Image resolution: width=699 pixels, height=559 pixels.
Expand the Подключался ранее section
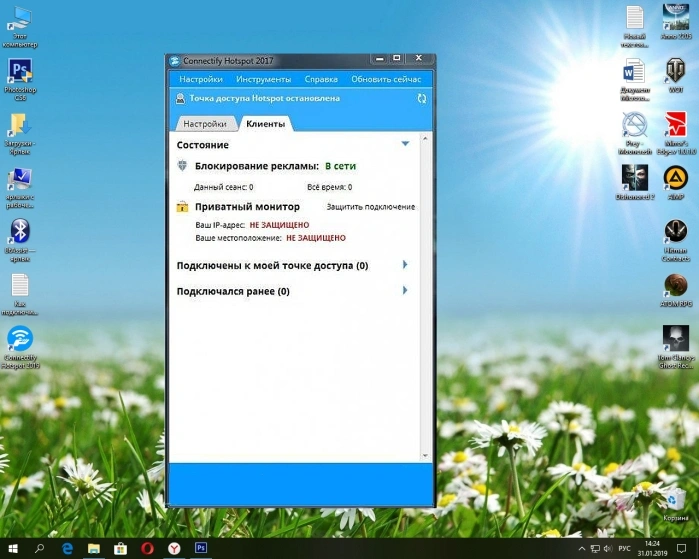tap(405, 291)
